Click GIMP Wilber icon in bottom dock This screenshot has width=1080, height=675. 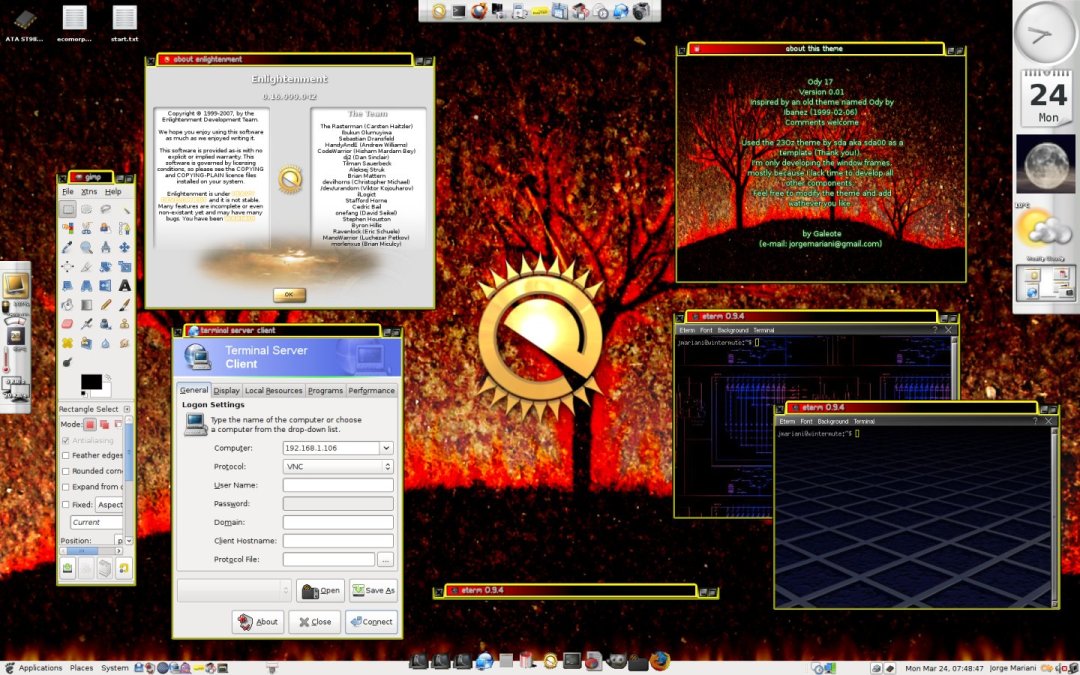click(x=616, y=662)
